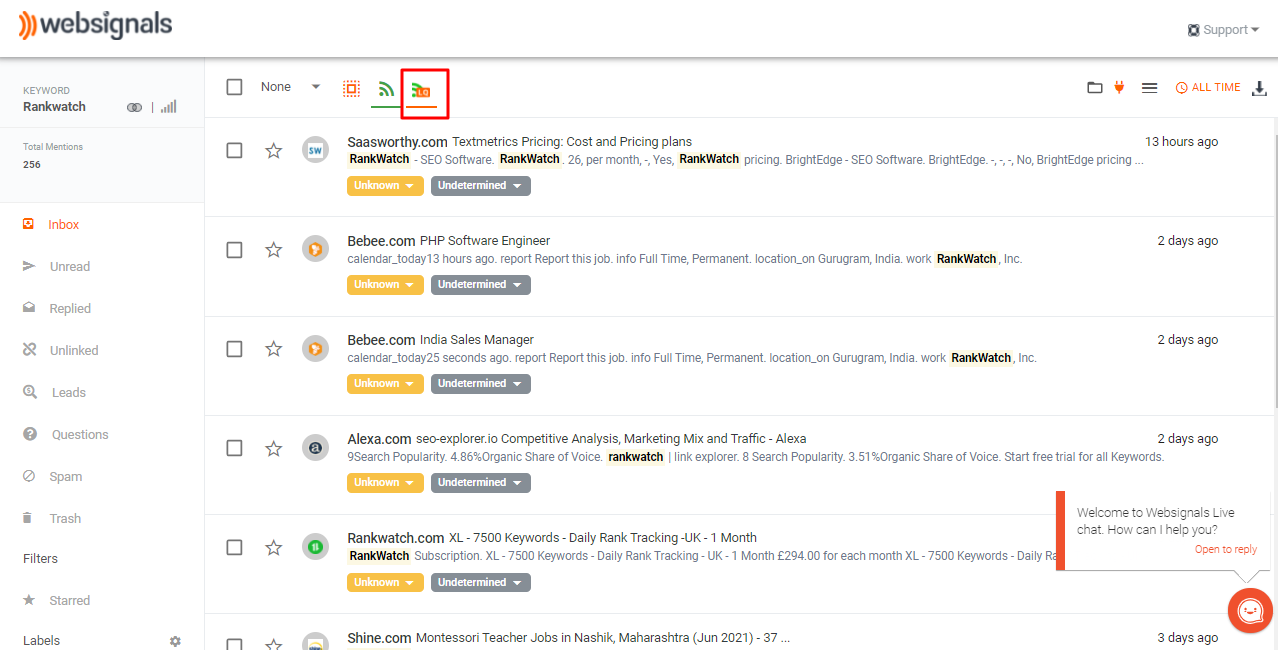Click Bebee avatar on PHP Software Engineer row

[315, 249]
